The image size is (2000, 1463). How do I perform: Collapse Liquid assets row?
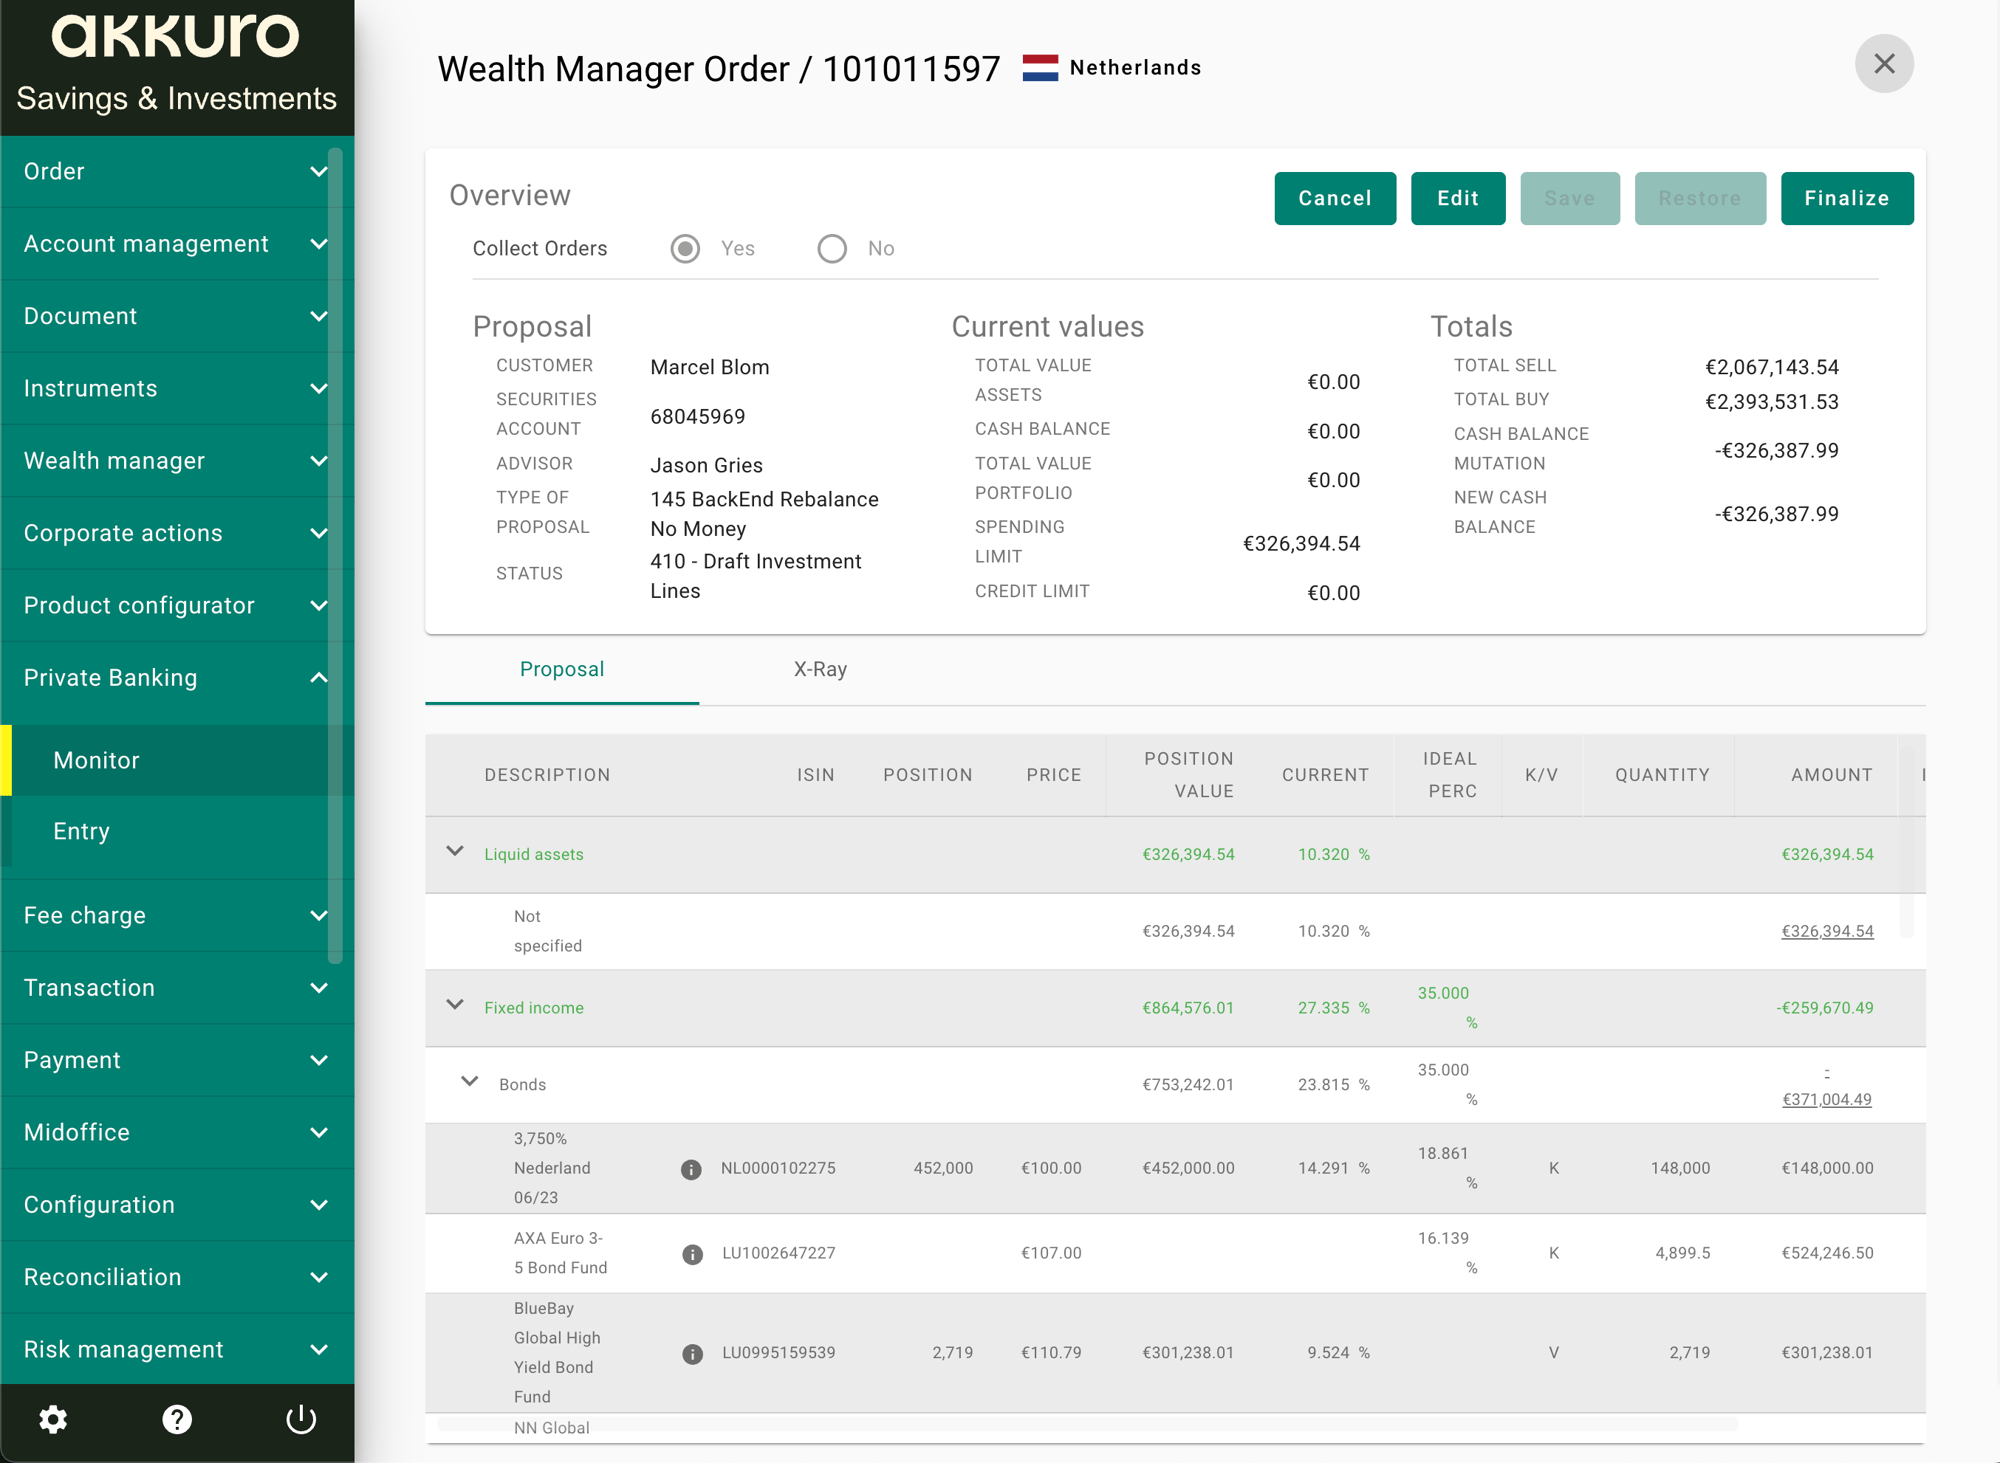(455, 851)
